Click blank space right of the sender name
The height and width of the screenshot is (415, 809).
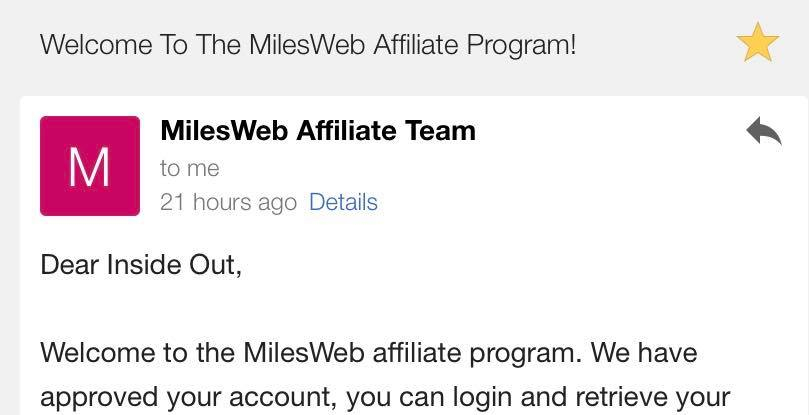pyautogui.click(x=600, y=131)
